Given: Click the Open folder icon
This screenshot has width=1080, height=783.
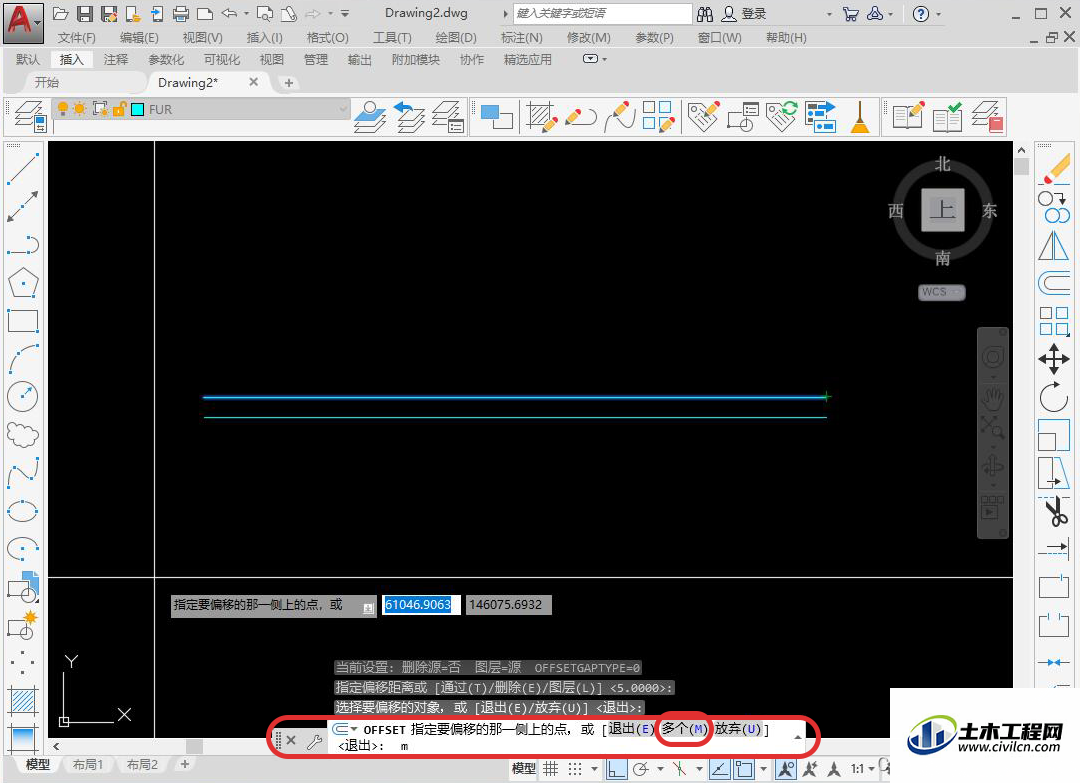Looking at the screenshot, I should point(61,13).
